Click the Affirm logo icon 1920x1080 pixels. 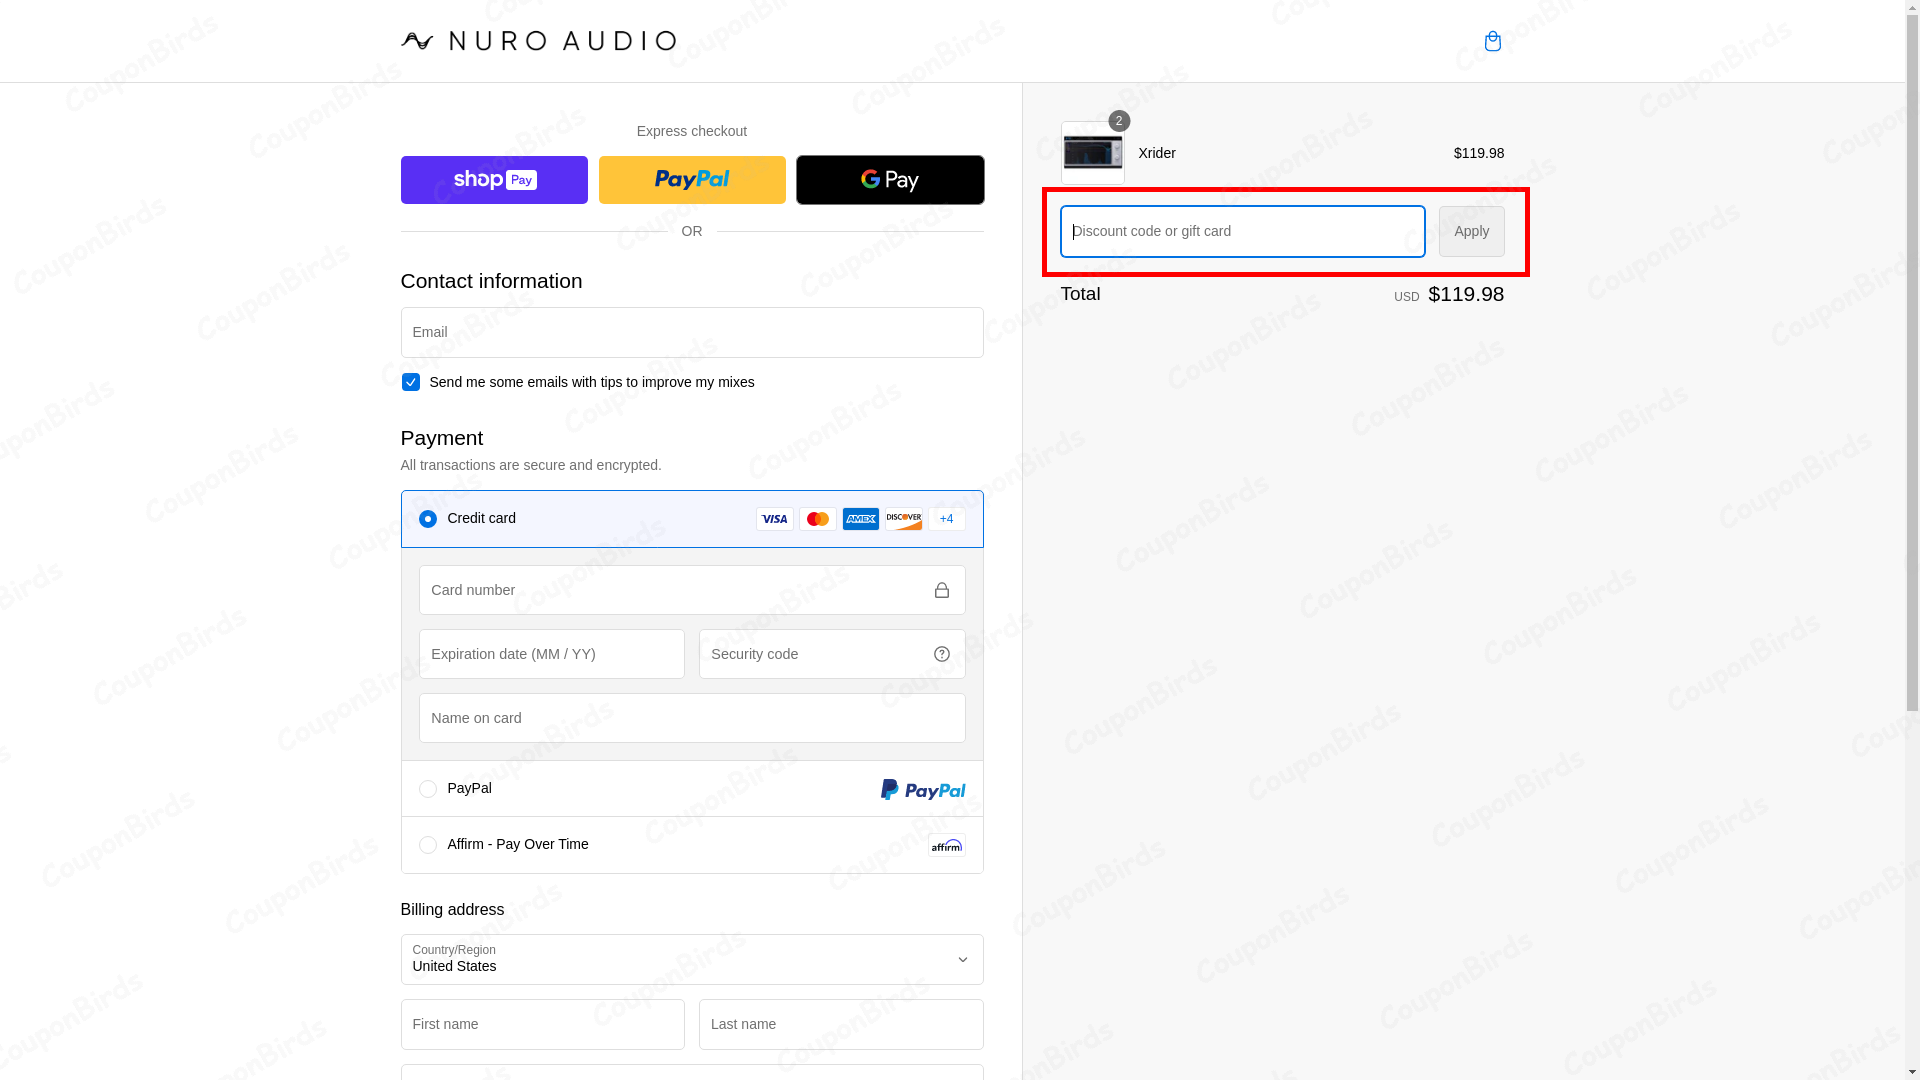945,844
